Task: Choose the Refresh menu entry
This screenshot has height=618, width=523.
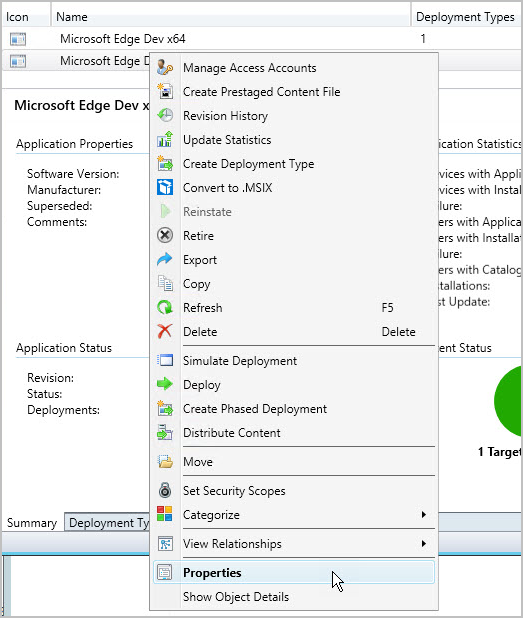Action: [294, 307]
